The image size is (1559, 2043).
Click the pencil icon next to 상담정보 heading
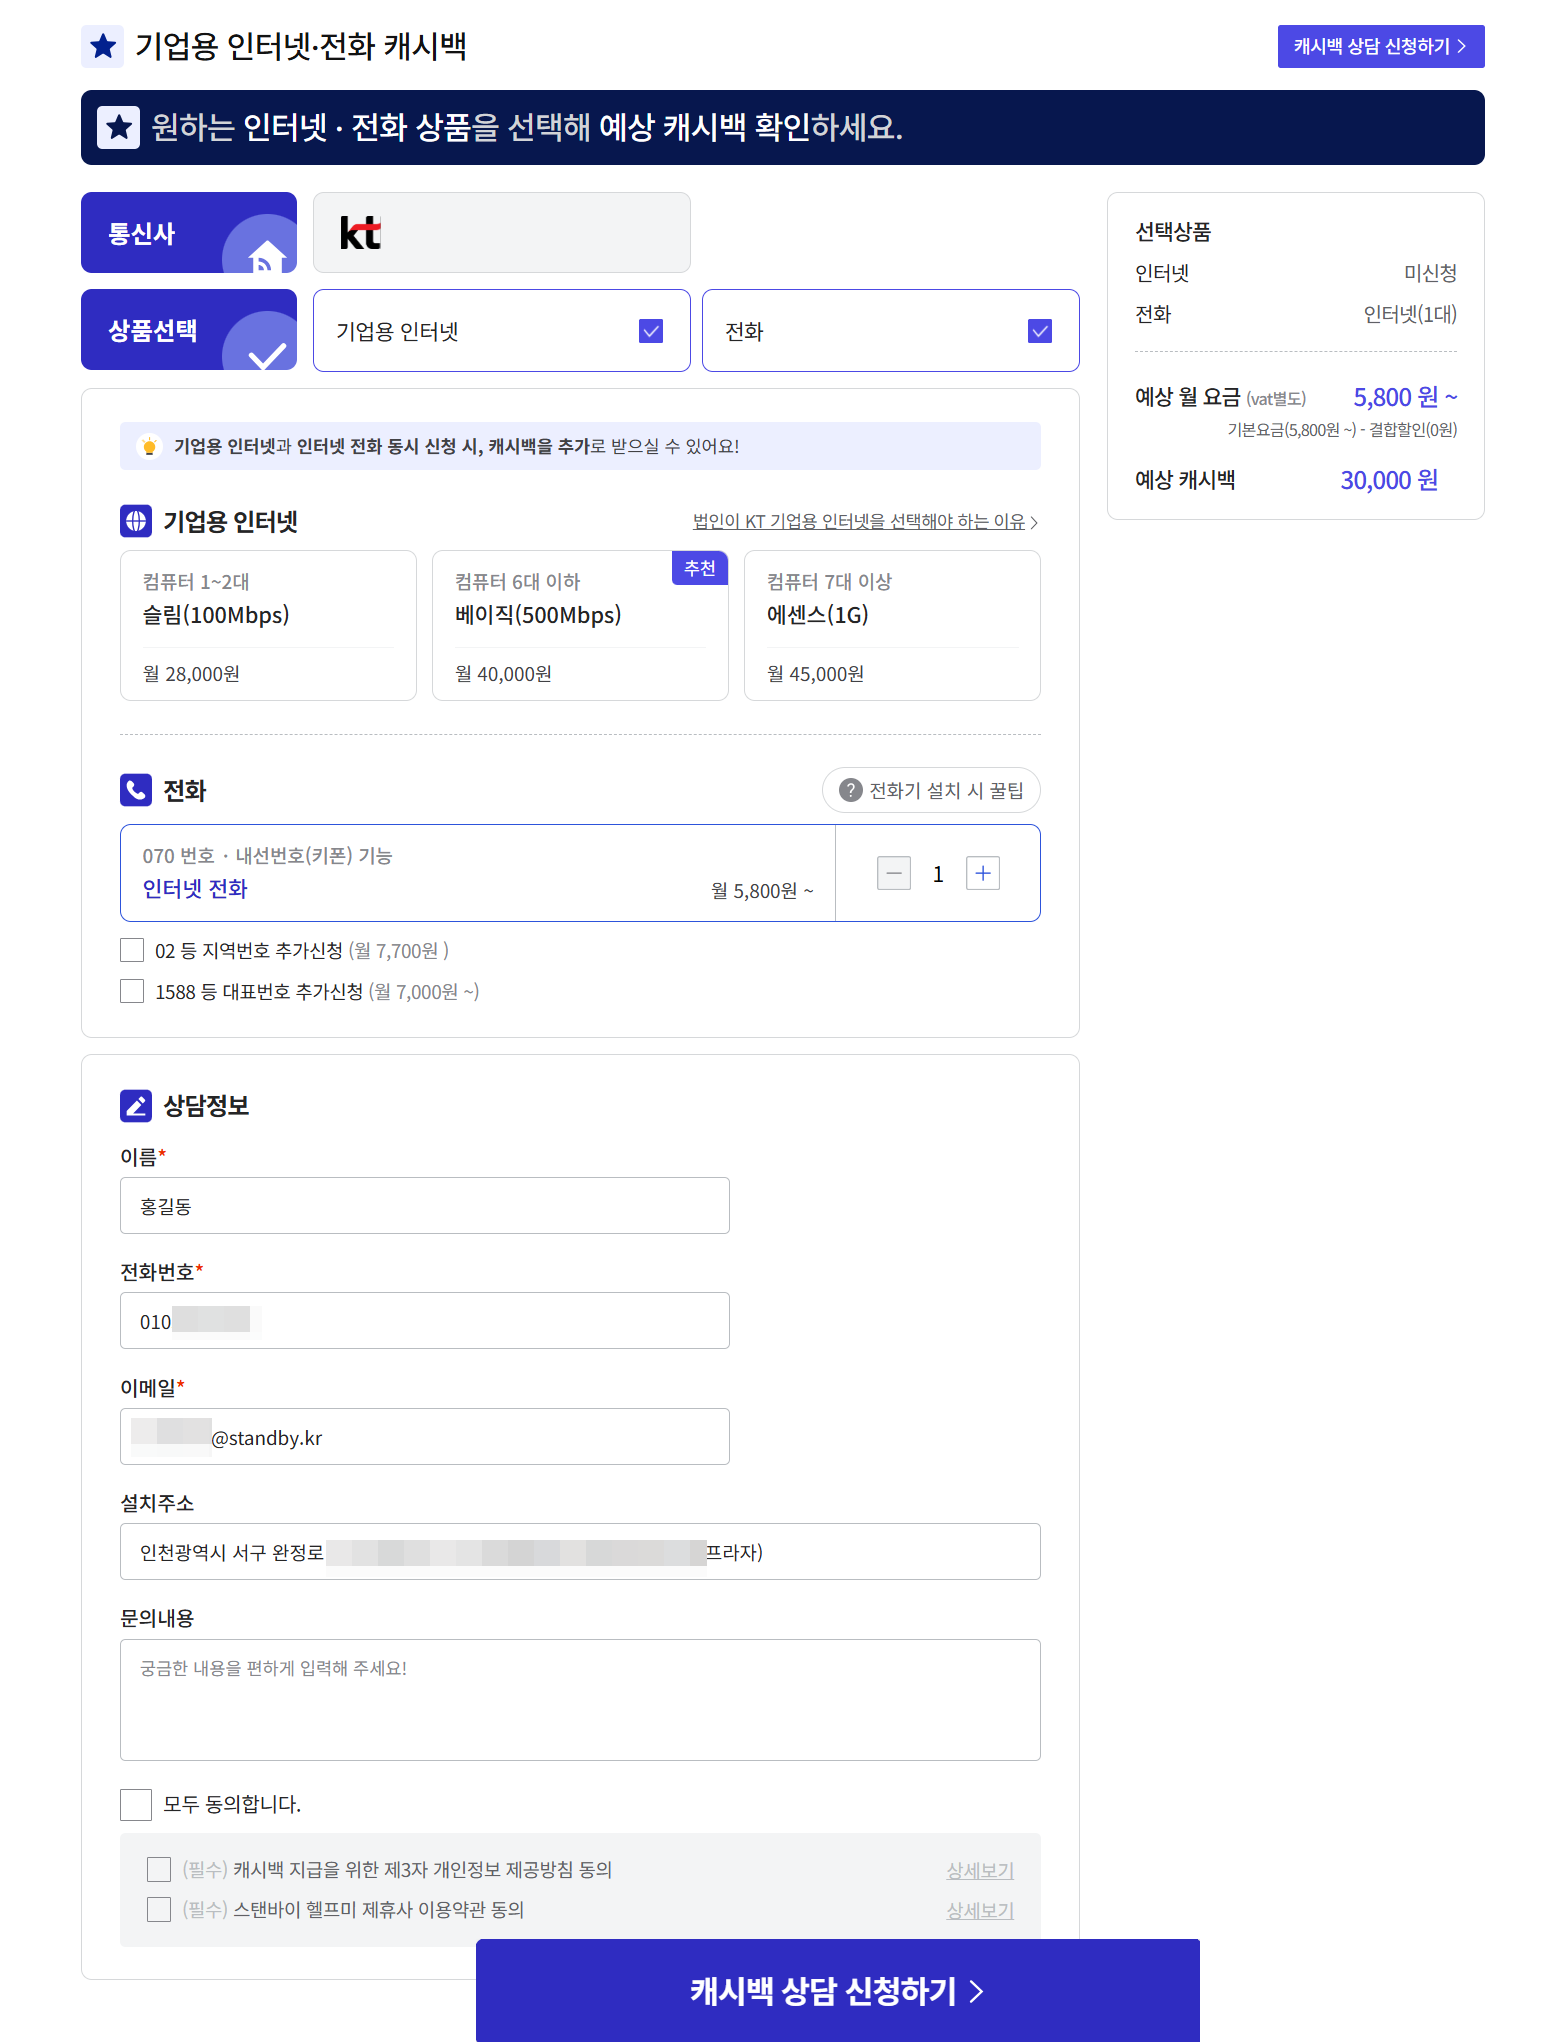[x=136, y=1105]
